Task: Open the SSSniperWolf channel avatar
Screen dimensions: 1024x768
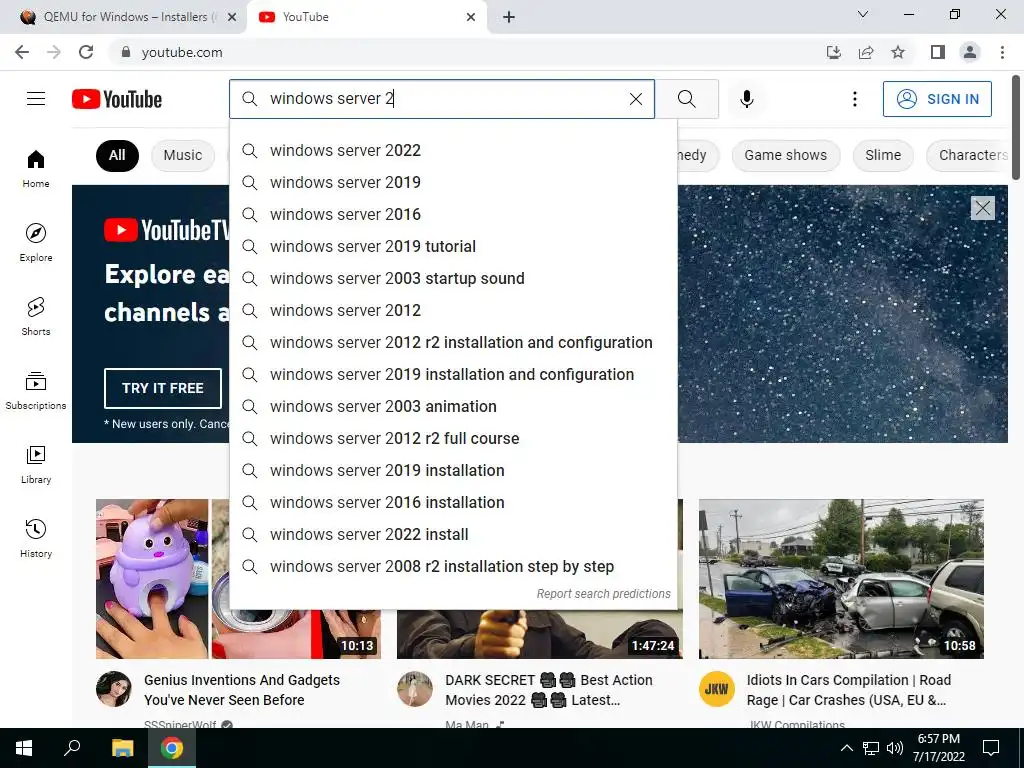Action: (114, 689)
